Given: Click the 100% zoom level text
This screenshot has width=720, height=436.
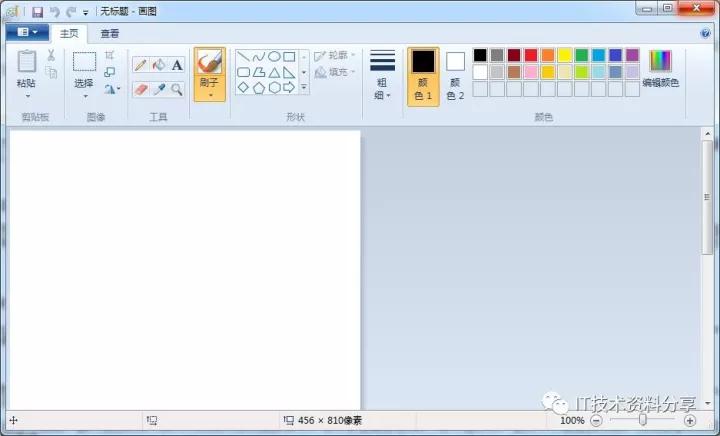Looking at the screenshot, I should point(572,420).
